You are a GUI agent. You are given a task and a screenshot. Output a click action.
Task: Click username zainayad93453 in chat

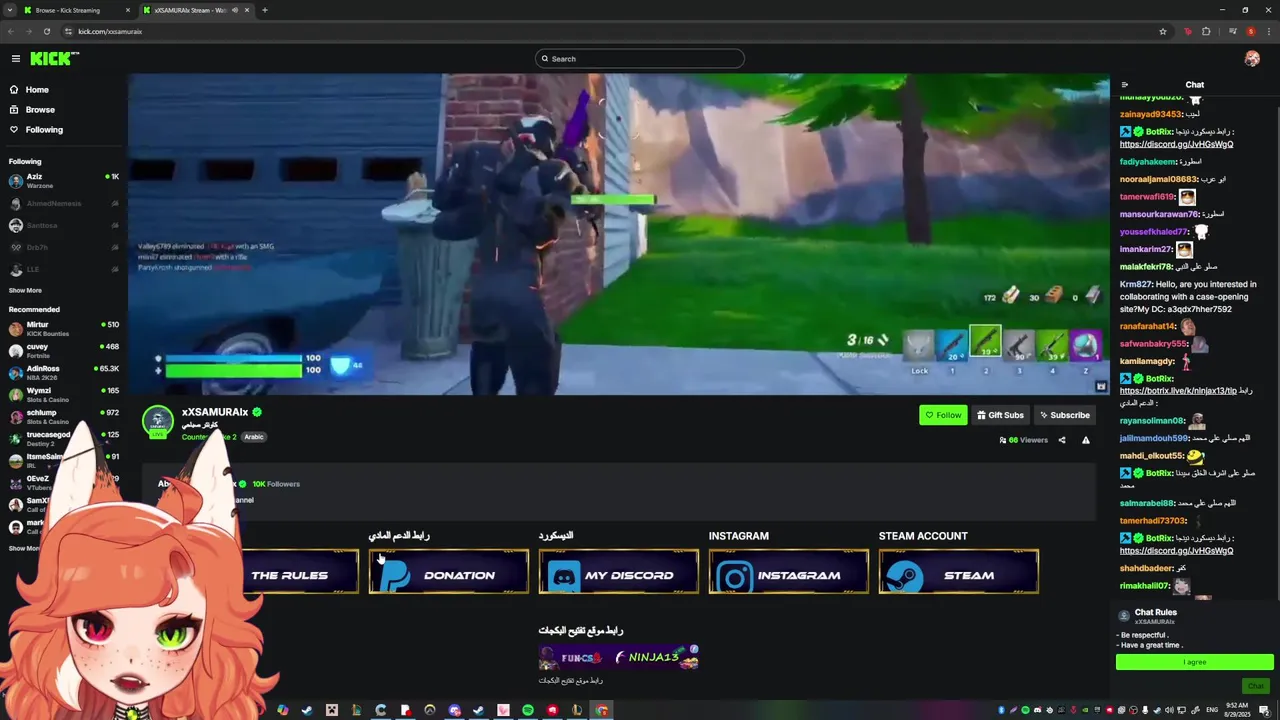pos(1151,114)
